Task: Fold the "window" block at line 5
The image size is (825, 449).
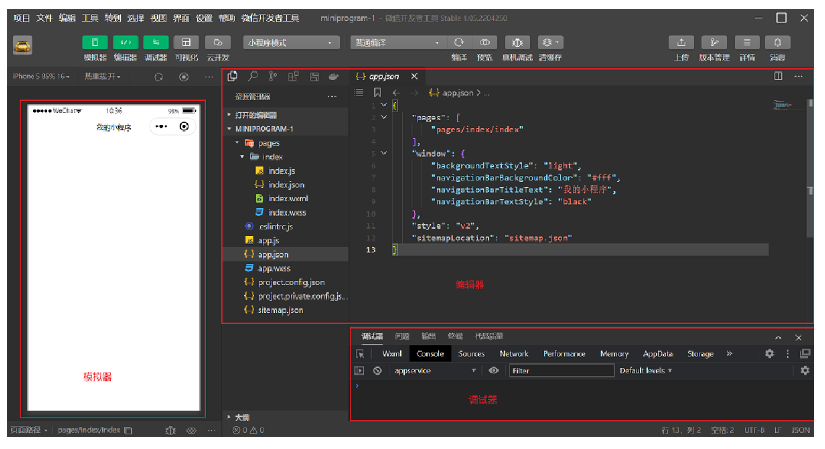Action: tap(384, 153)
